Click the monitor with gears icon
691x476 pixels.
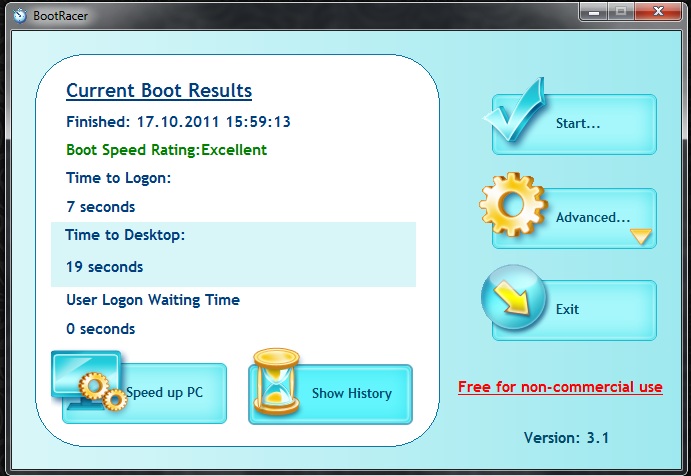pos(90,381)
